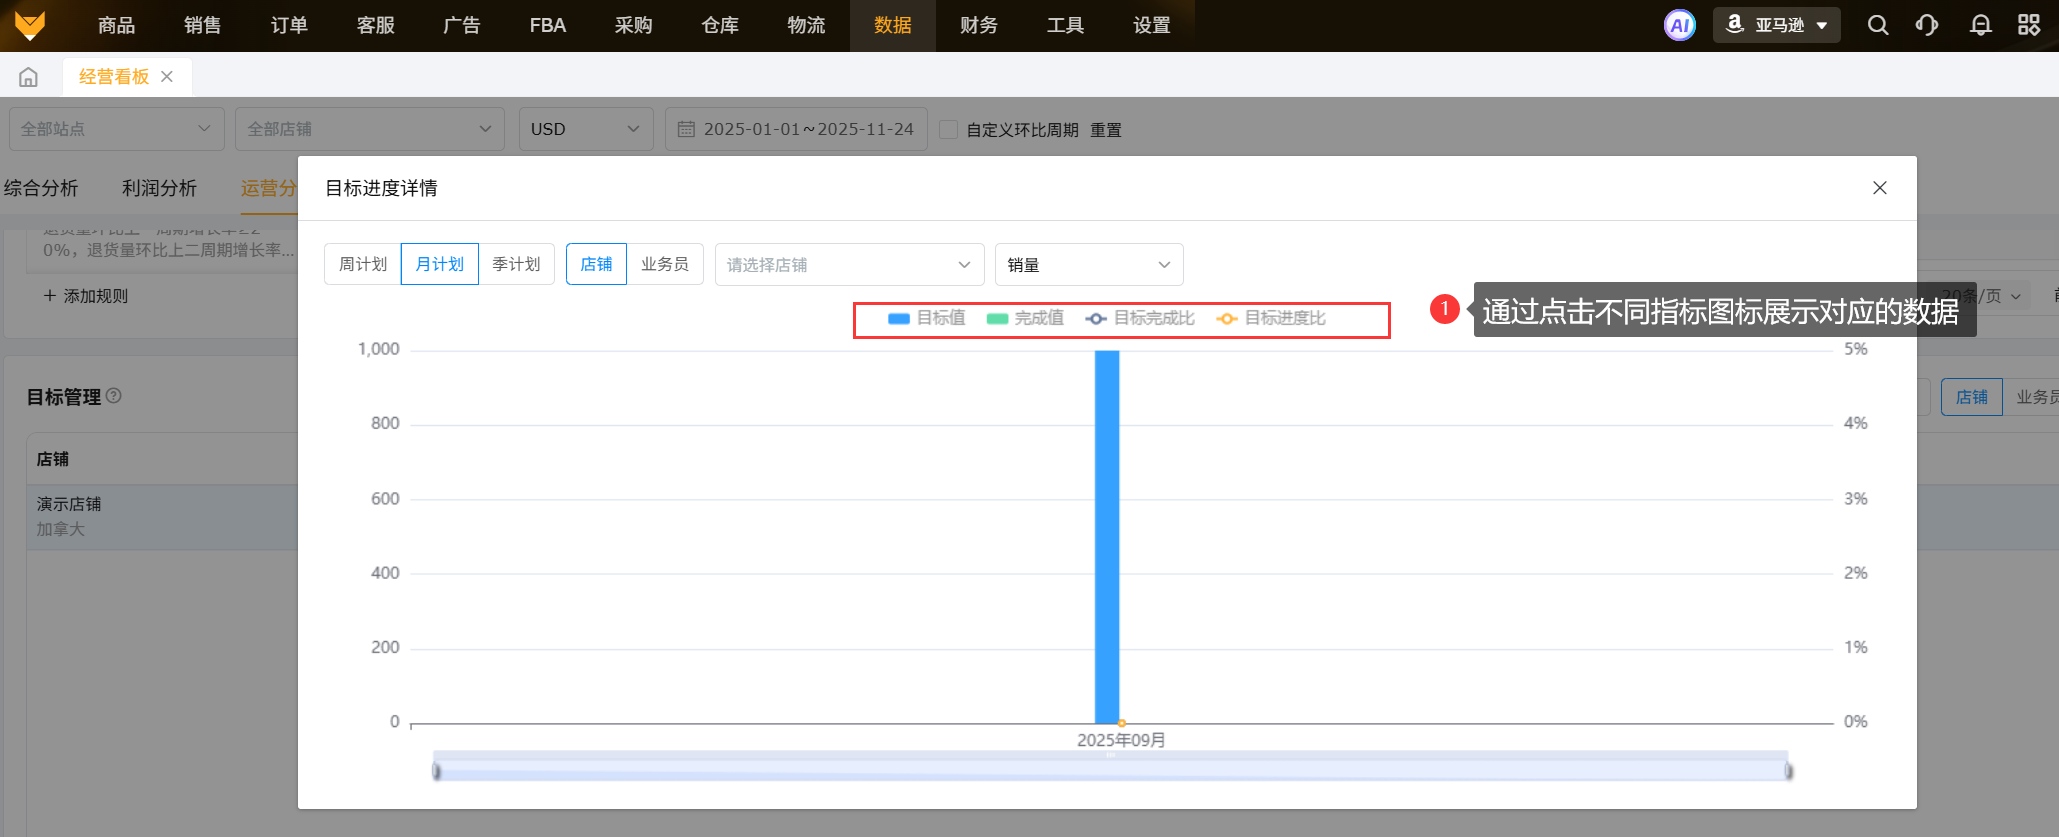Click the date range 2025-01-01~2025-11-24 field
2059x837 pixels.
(796, 129)
